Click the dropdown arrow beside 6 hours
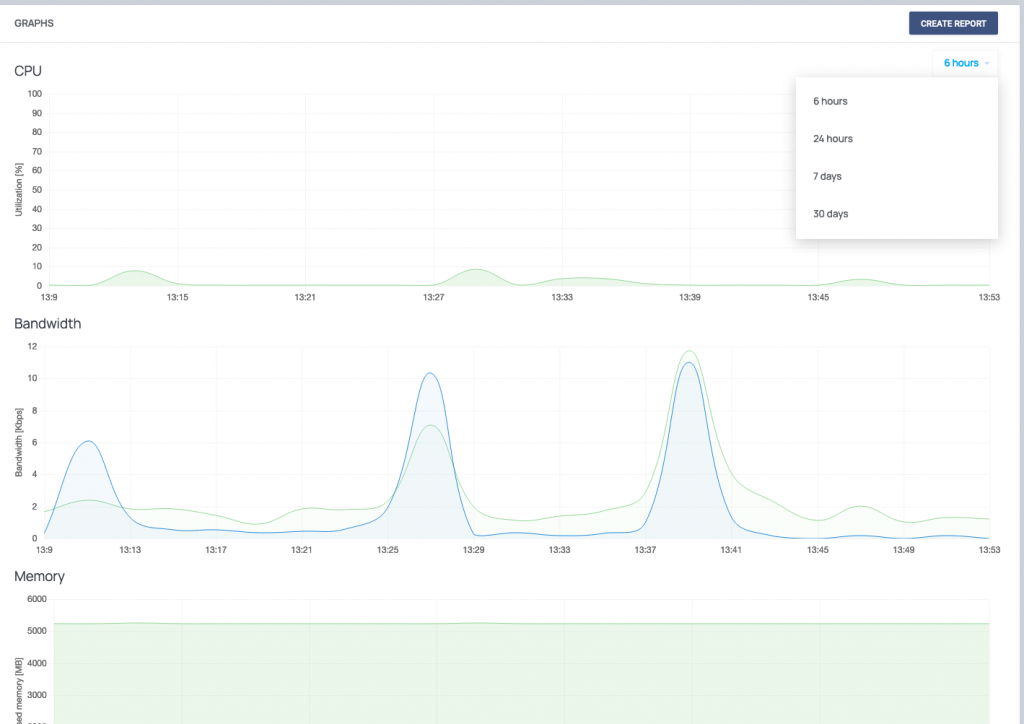1024x724 pixels. (x=987, y=63)
